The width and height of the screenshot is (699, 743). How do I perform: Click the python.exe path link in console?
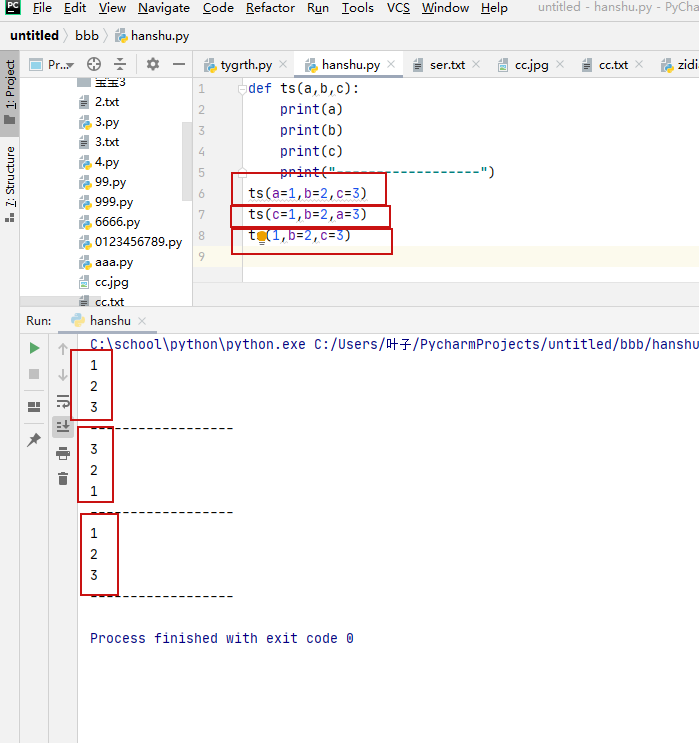pyautogui.click(x=198, y=344)
